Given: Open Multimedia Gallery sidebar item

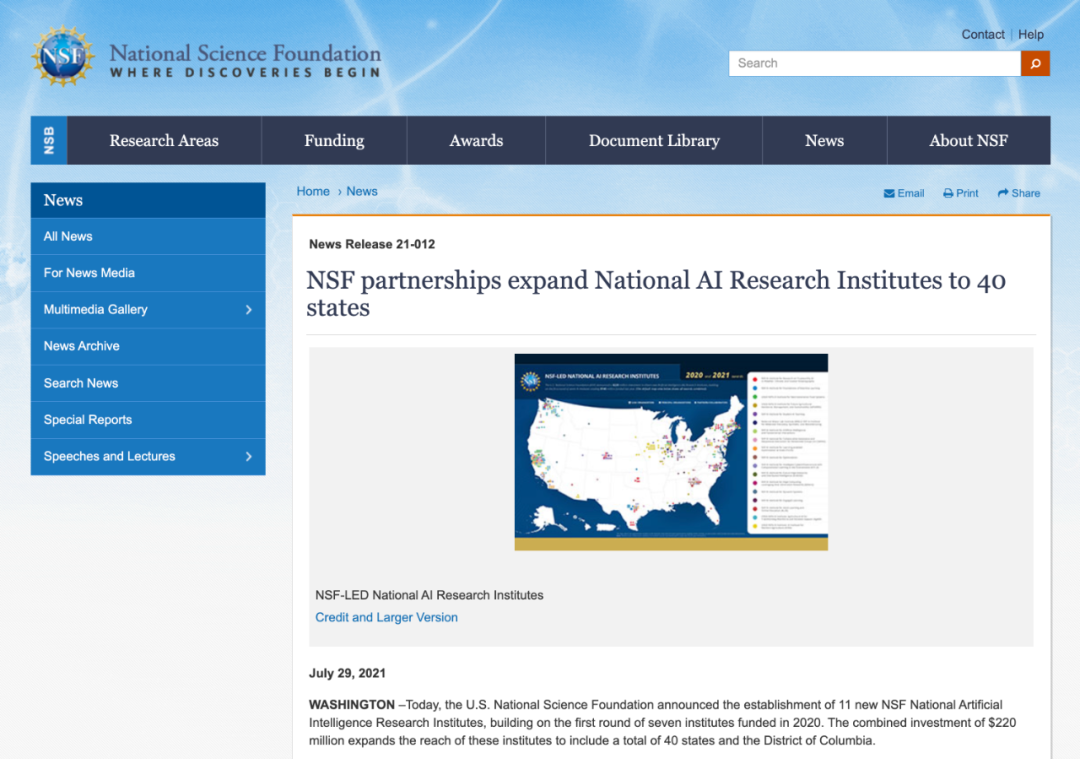Looking at the screenshot, I should [148, 310].
